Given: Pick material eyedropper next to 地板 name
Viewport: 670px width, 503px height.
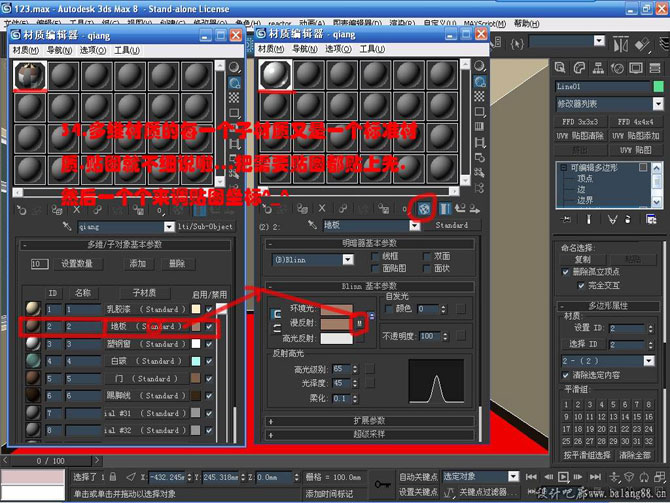Looking at the screenshot, I should coord(312,225).
